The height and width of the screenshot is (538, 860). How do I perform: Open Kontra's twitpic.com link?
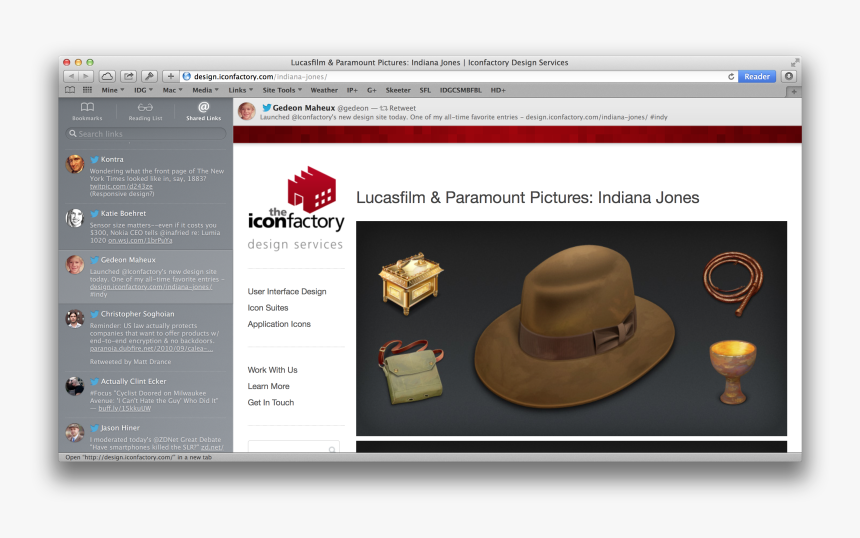[x=121, y=186]
